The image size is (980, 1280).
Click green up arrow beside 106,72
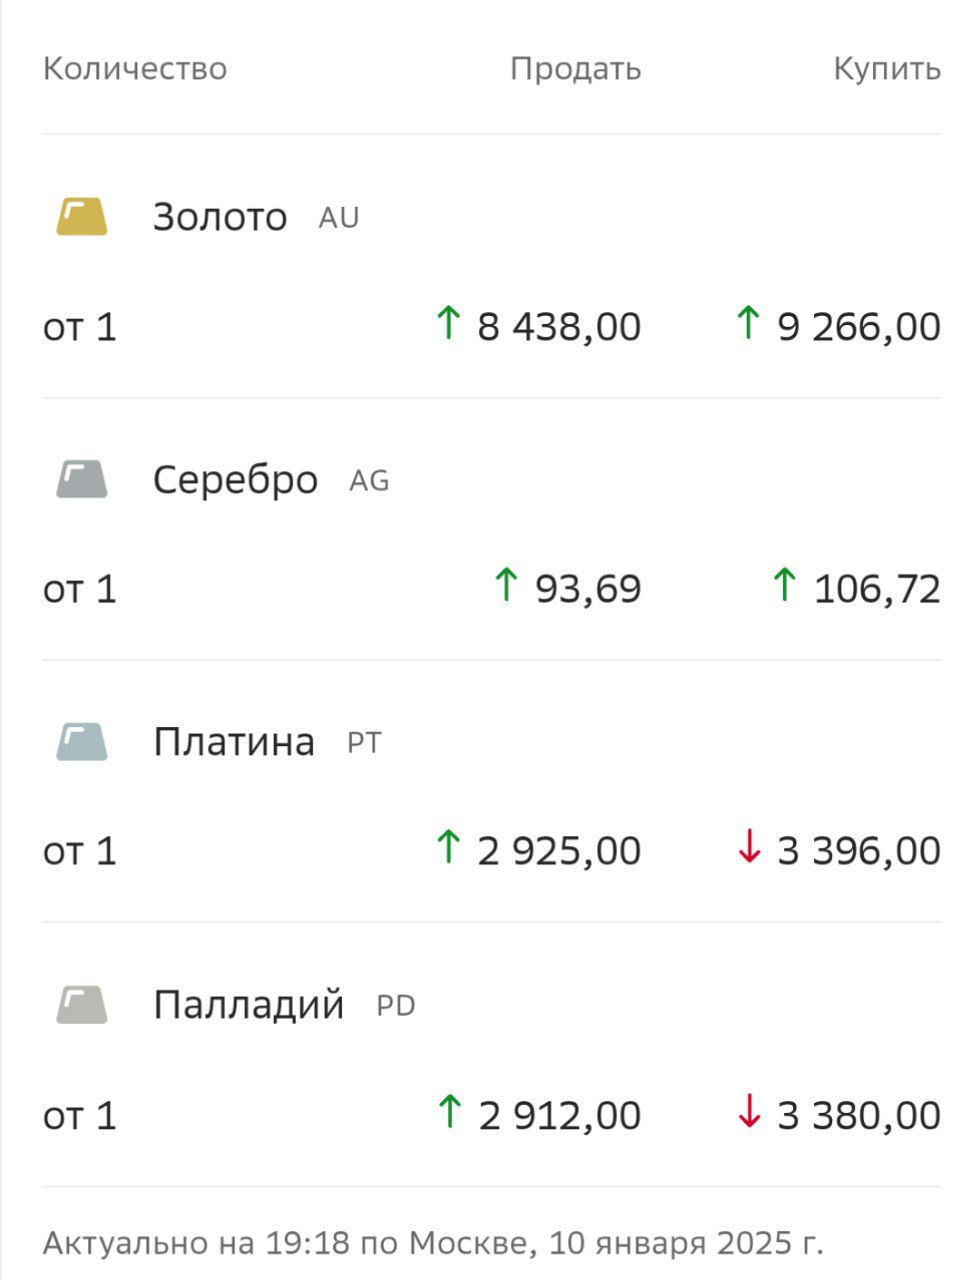pyautogui.click(x=785, y=585)
